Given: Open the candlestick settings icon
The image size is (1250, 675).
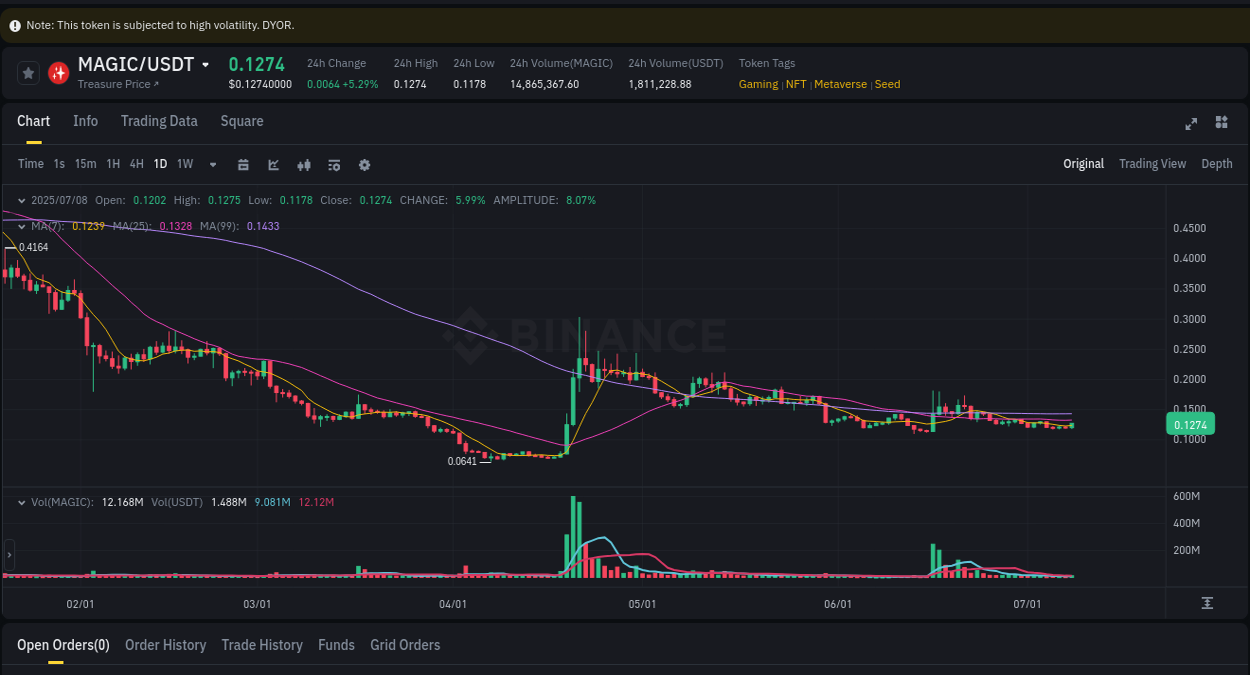Looking at the screenshot, I should coord(304,164).
